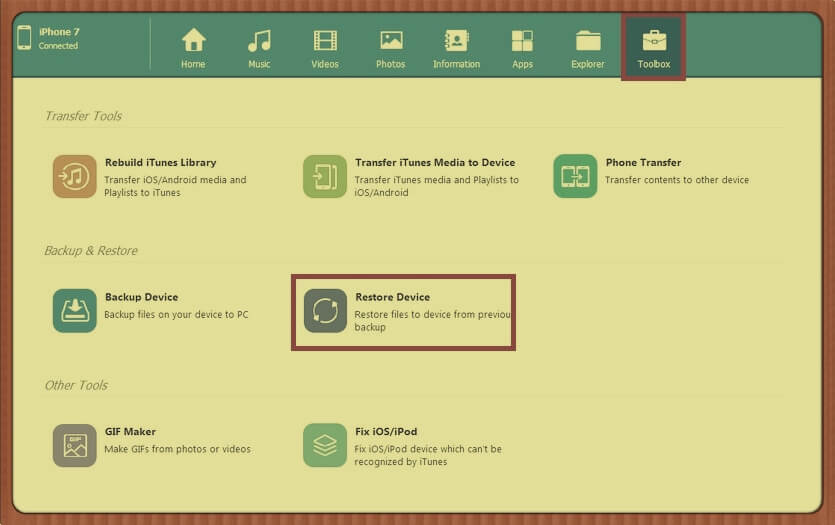Select the Toolbox tab label
This screenshot has width=835, height=525.
pyautogui.click(x=654, y=64)
